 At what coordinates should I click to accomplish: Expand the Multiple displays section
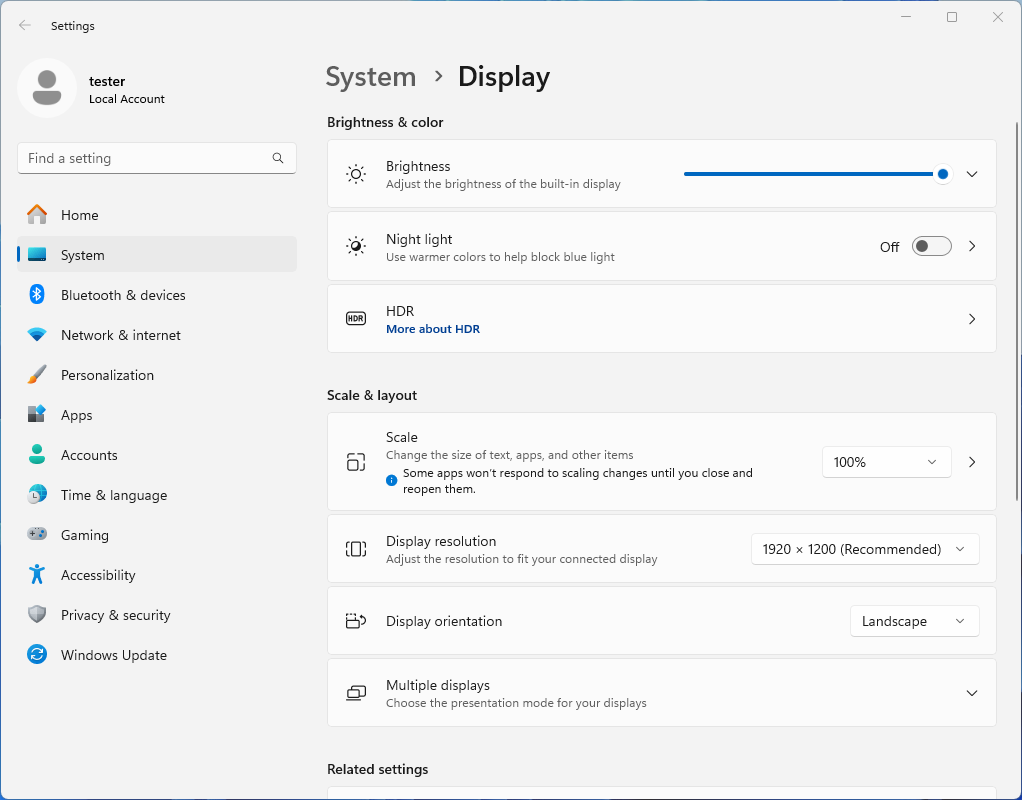click(x=971, y=692)
